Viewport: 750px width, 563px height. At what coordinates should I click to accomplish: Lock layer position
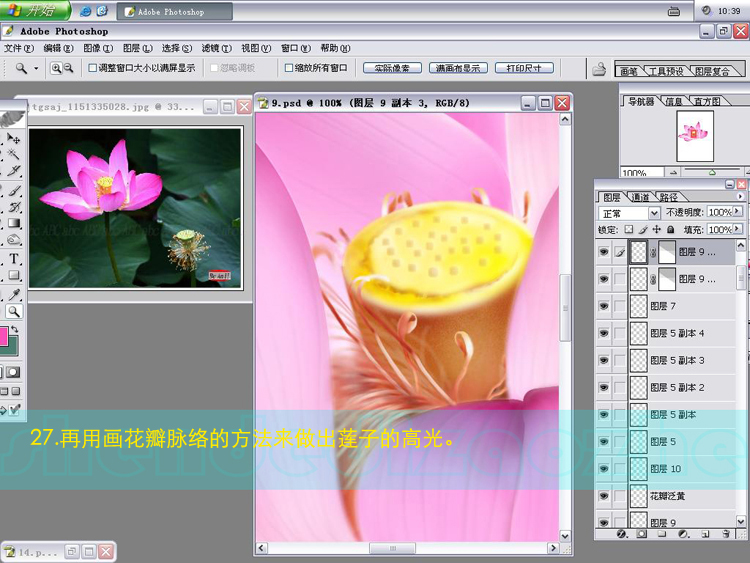pyautogui.click(x=657, y=230)
